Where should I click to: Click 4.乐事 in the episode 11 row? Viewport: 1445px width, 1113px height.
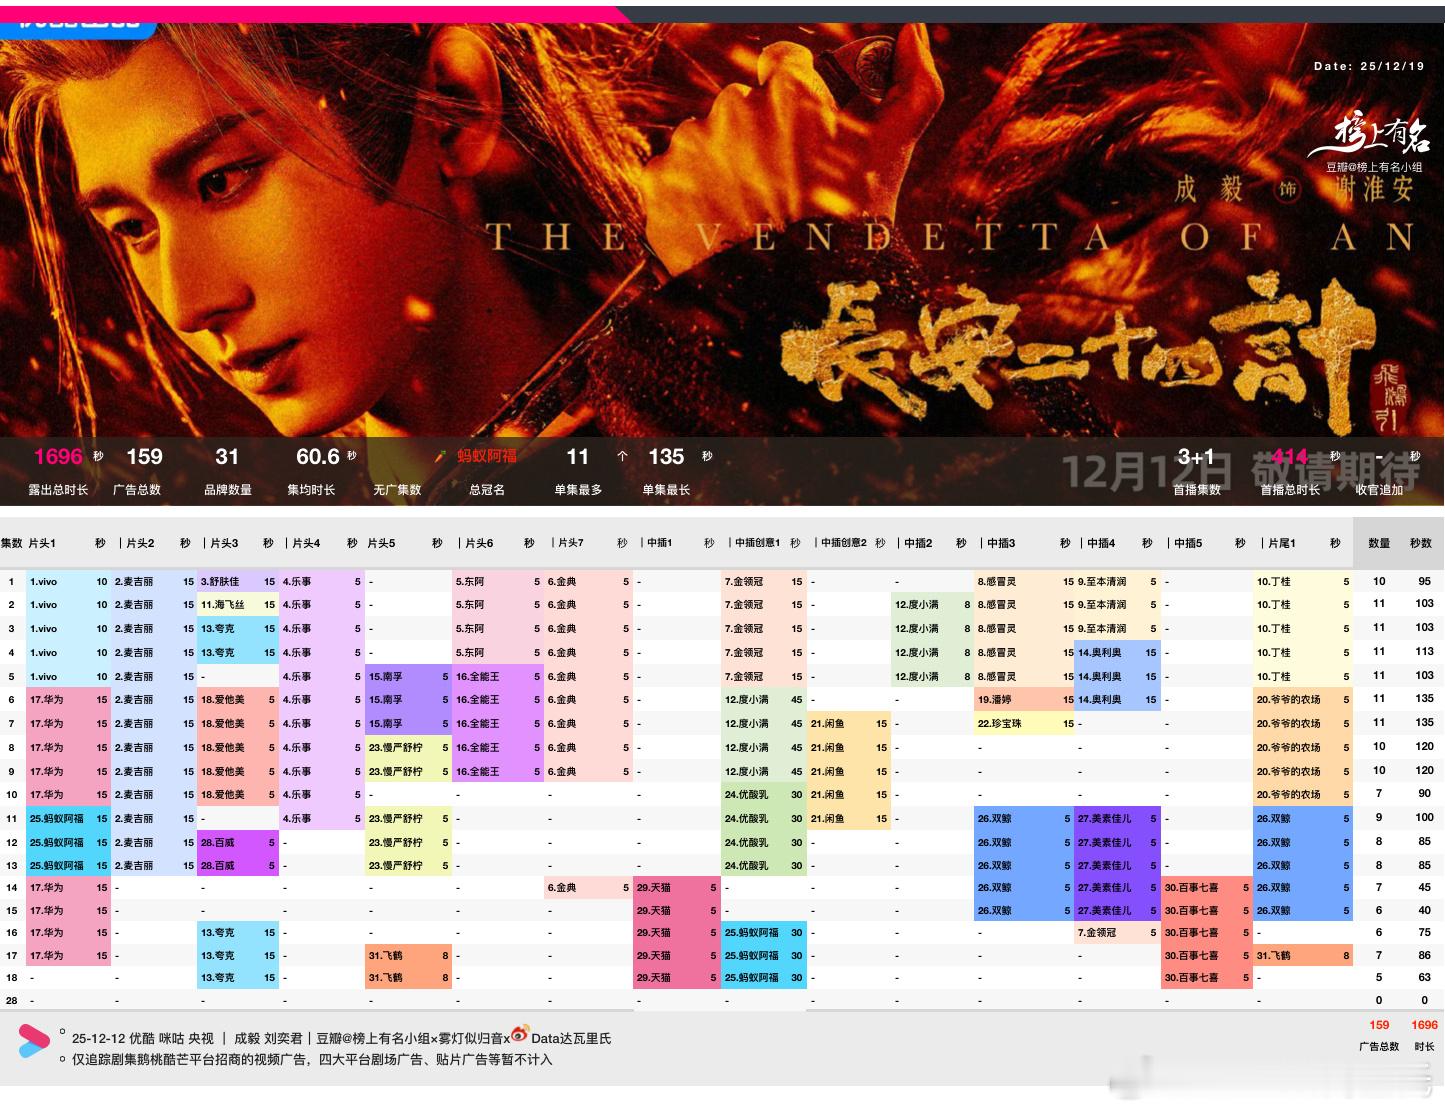click(321, 819)
